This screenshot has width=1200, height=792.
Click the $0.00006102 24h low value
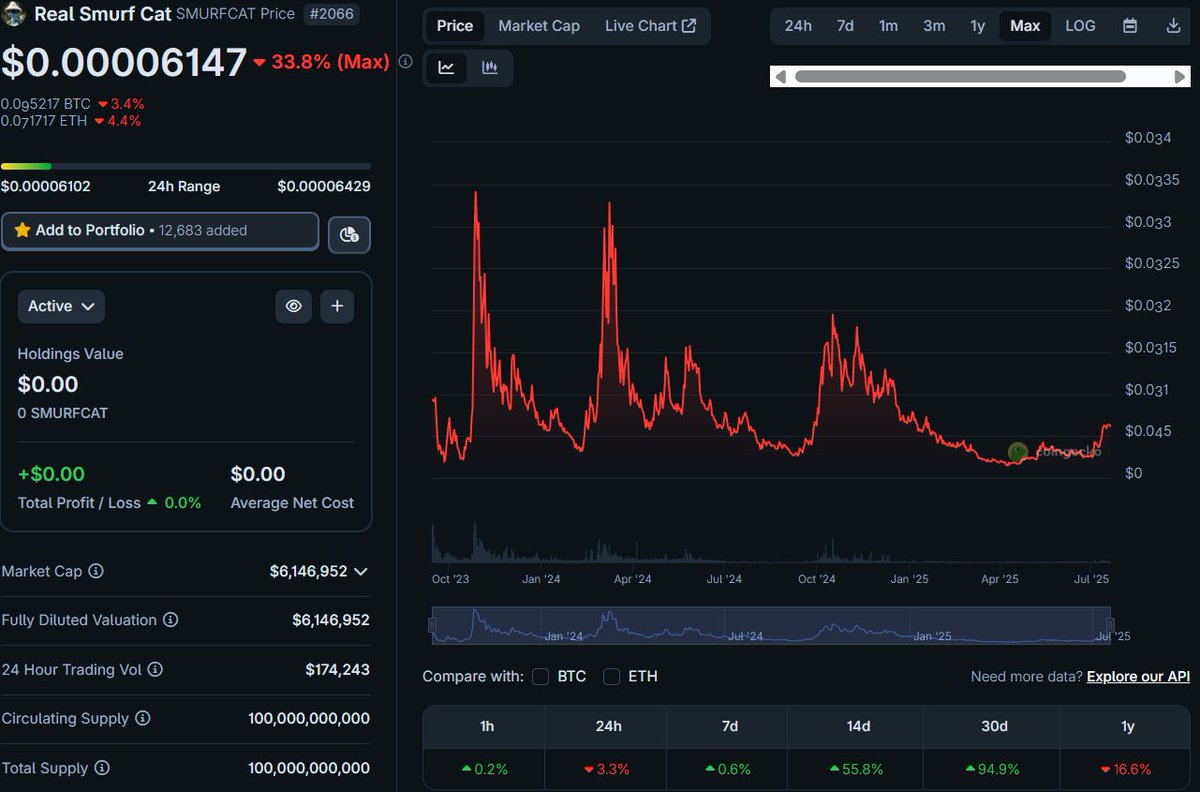tap(46, 186)
